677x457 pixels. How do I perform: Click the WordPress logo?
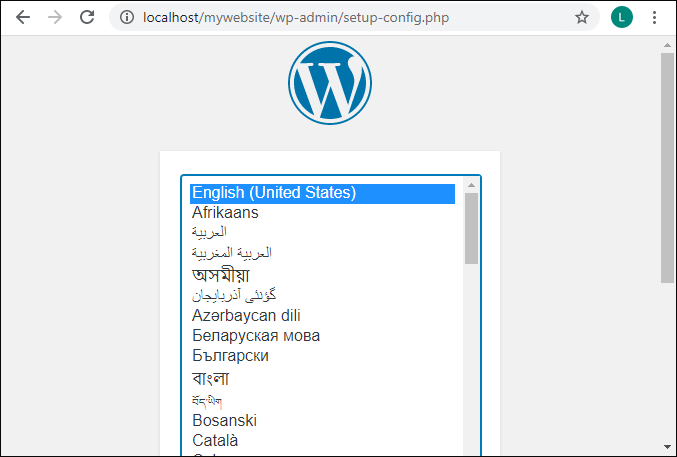click(330, 83)
